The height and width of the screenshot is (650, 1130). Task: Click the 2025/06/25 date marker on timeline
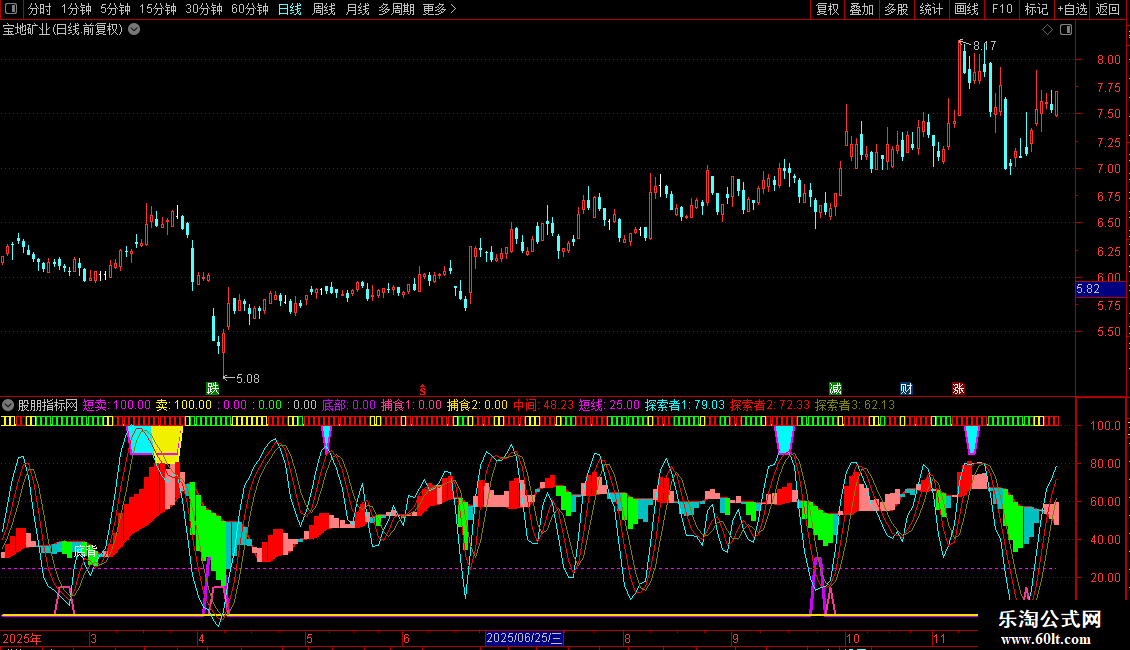pyautogui.click(x=524, y=638)
